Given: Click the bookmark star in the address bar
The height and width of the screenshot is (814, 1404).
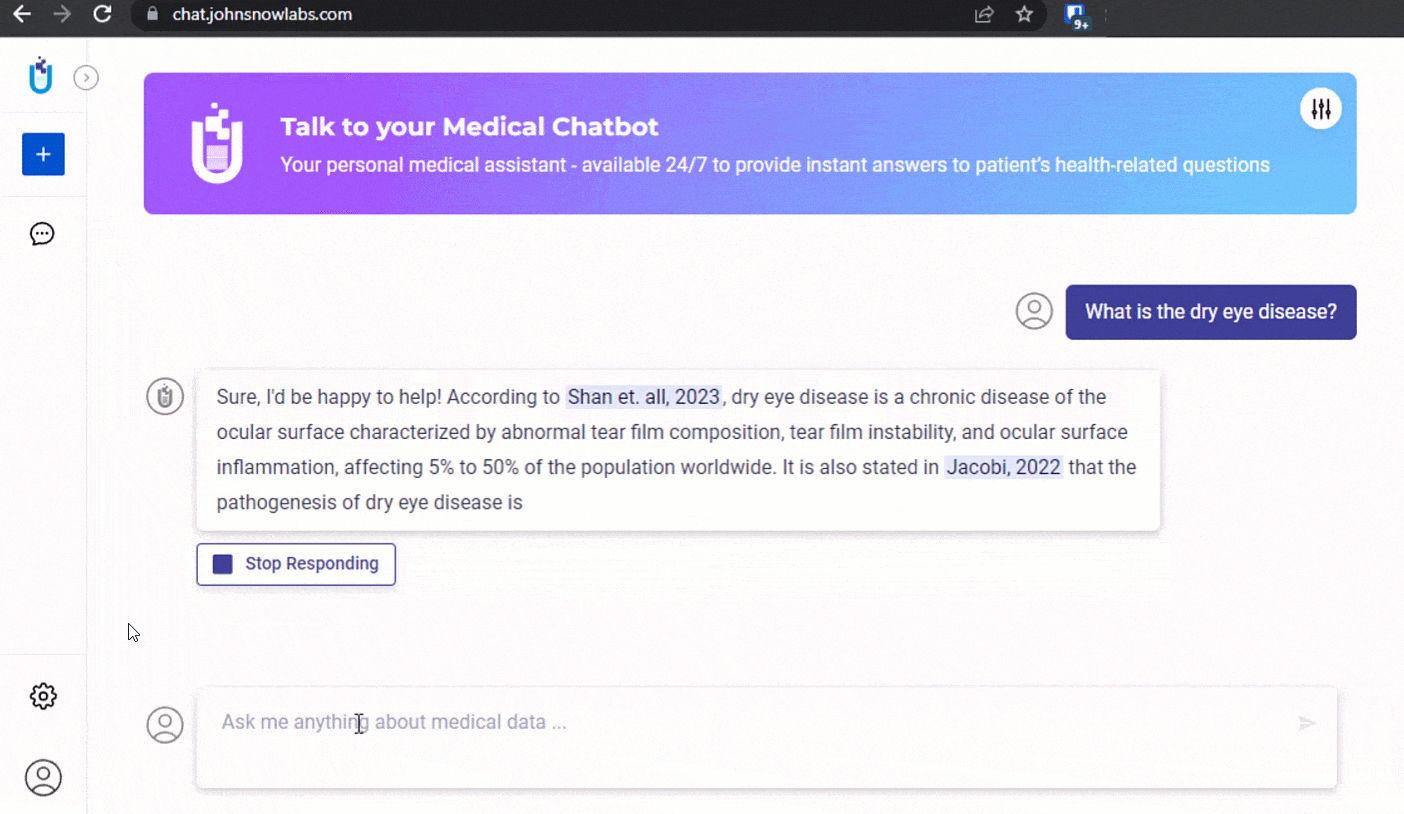Looking at the screenshot, I should point(1025,15).
